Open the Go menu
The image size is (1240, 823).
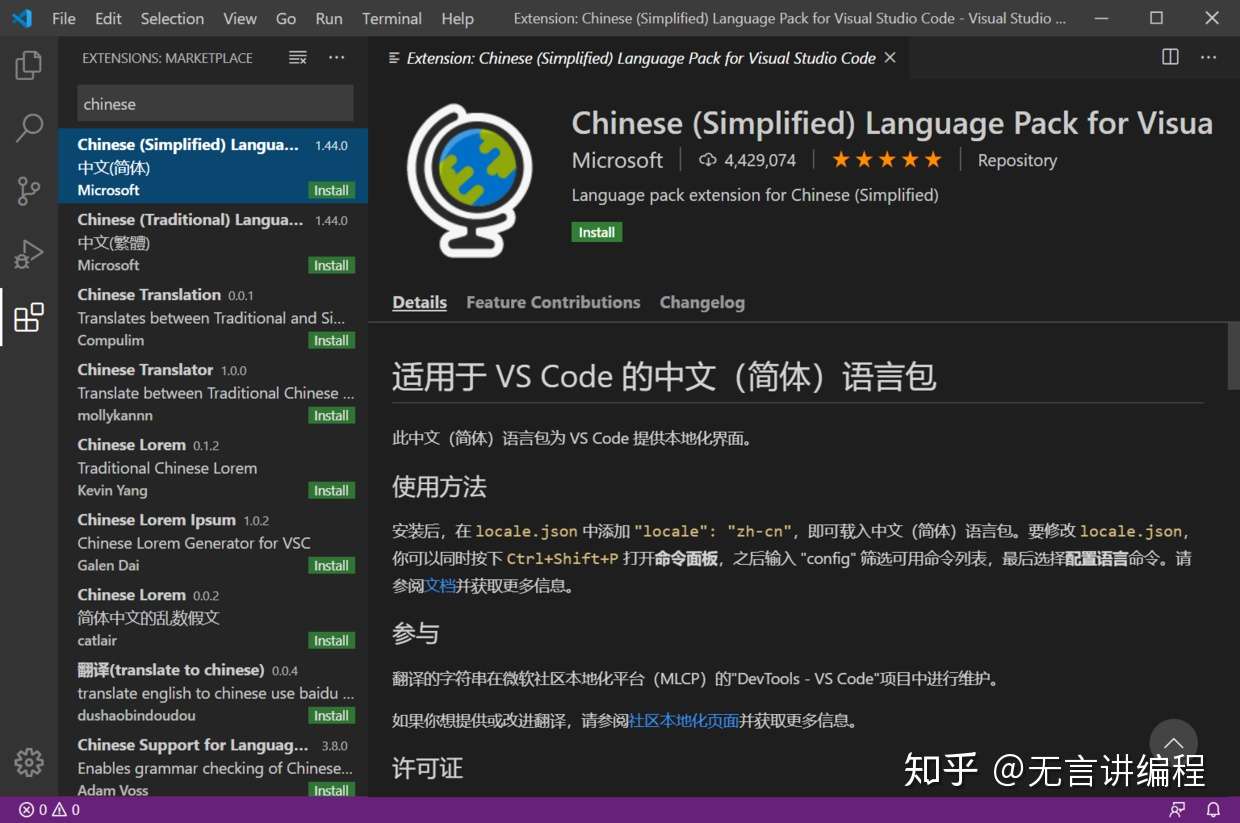[x=286, y=18]
